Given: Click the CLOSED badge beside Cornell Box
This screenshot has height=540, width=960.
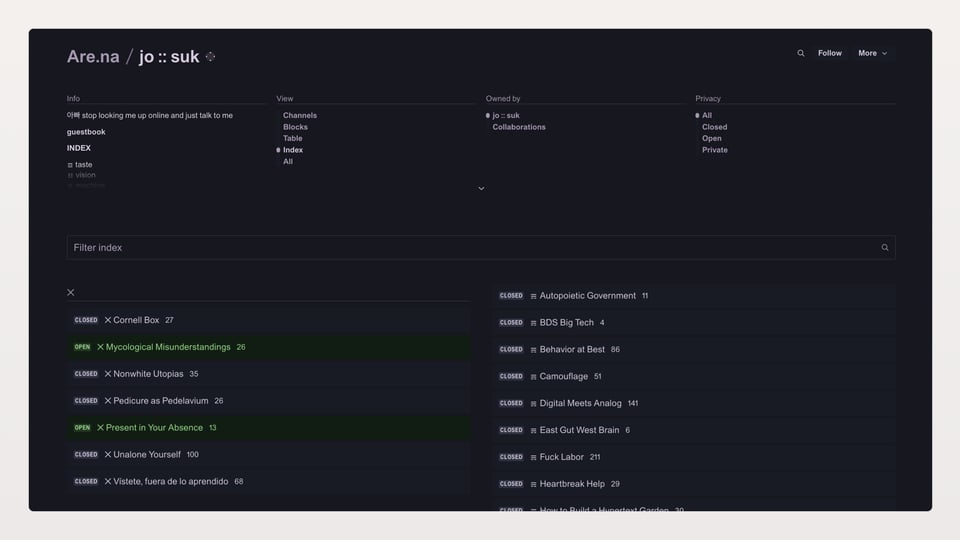Looking at the screenshot, I should click(x=86, y=320).
